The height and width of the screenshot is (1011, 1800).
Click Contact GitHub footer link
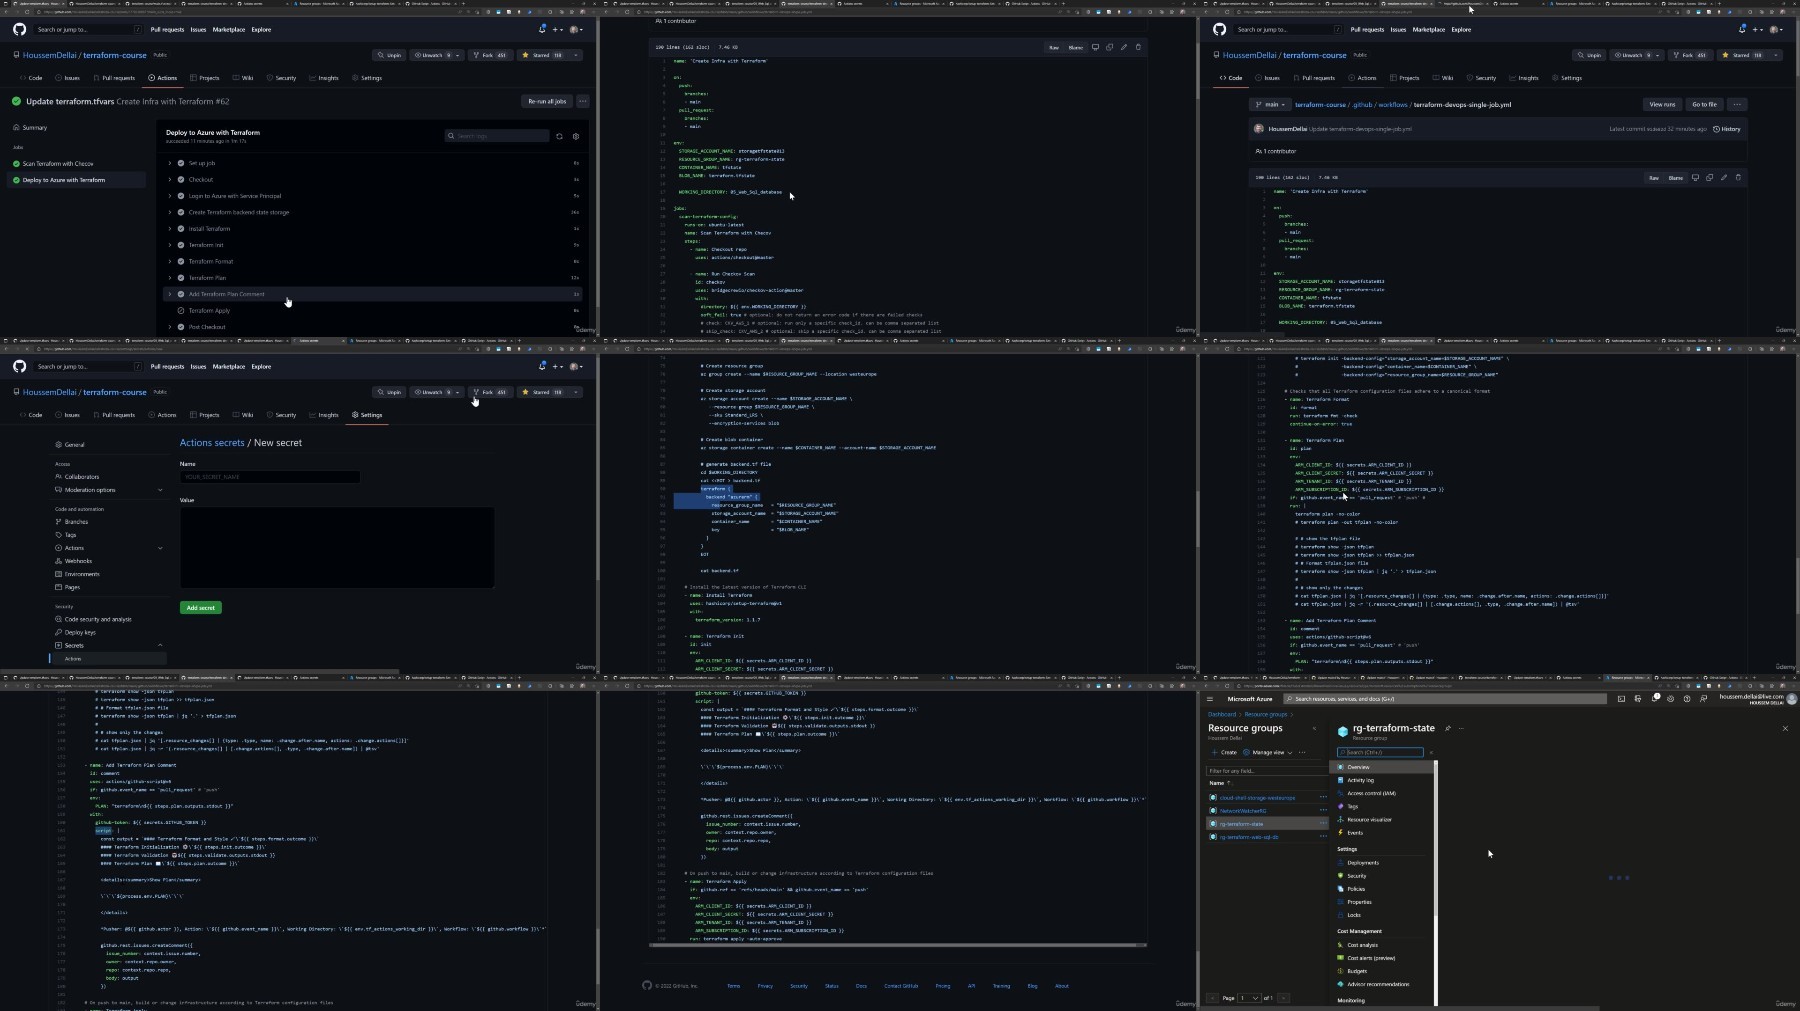[x=901, y=986]
